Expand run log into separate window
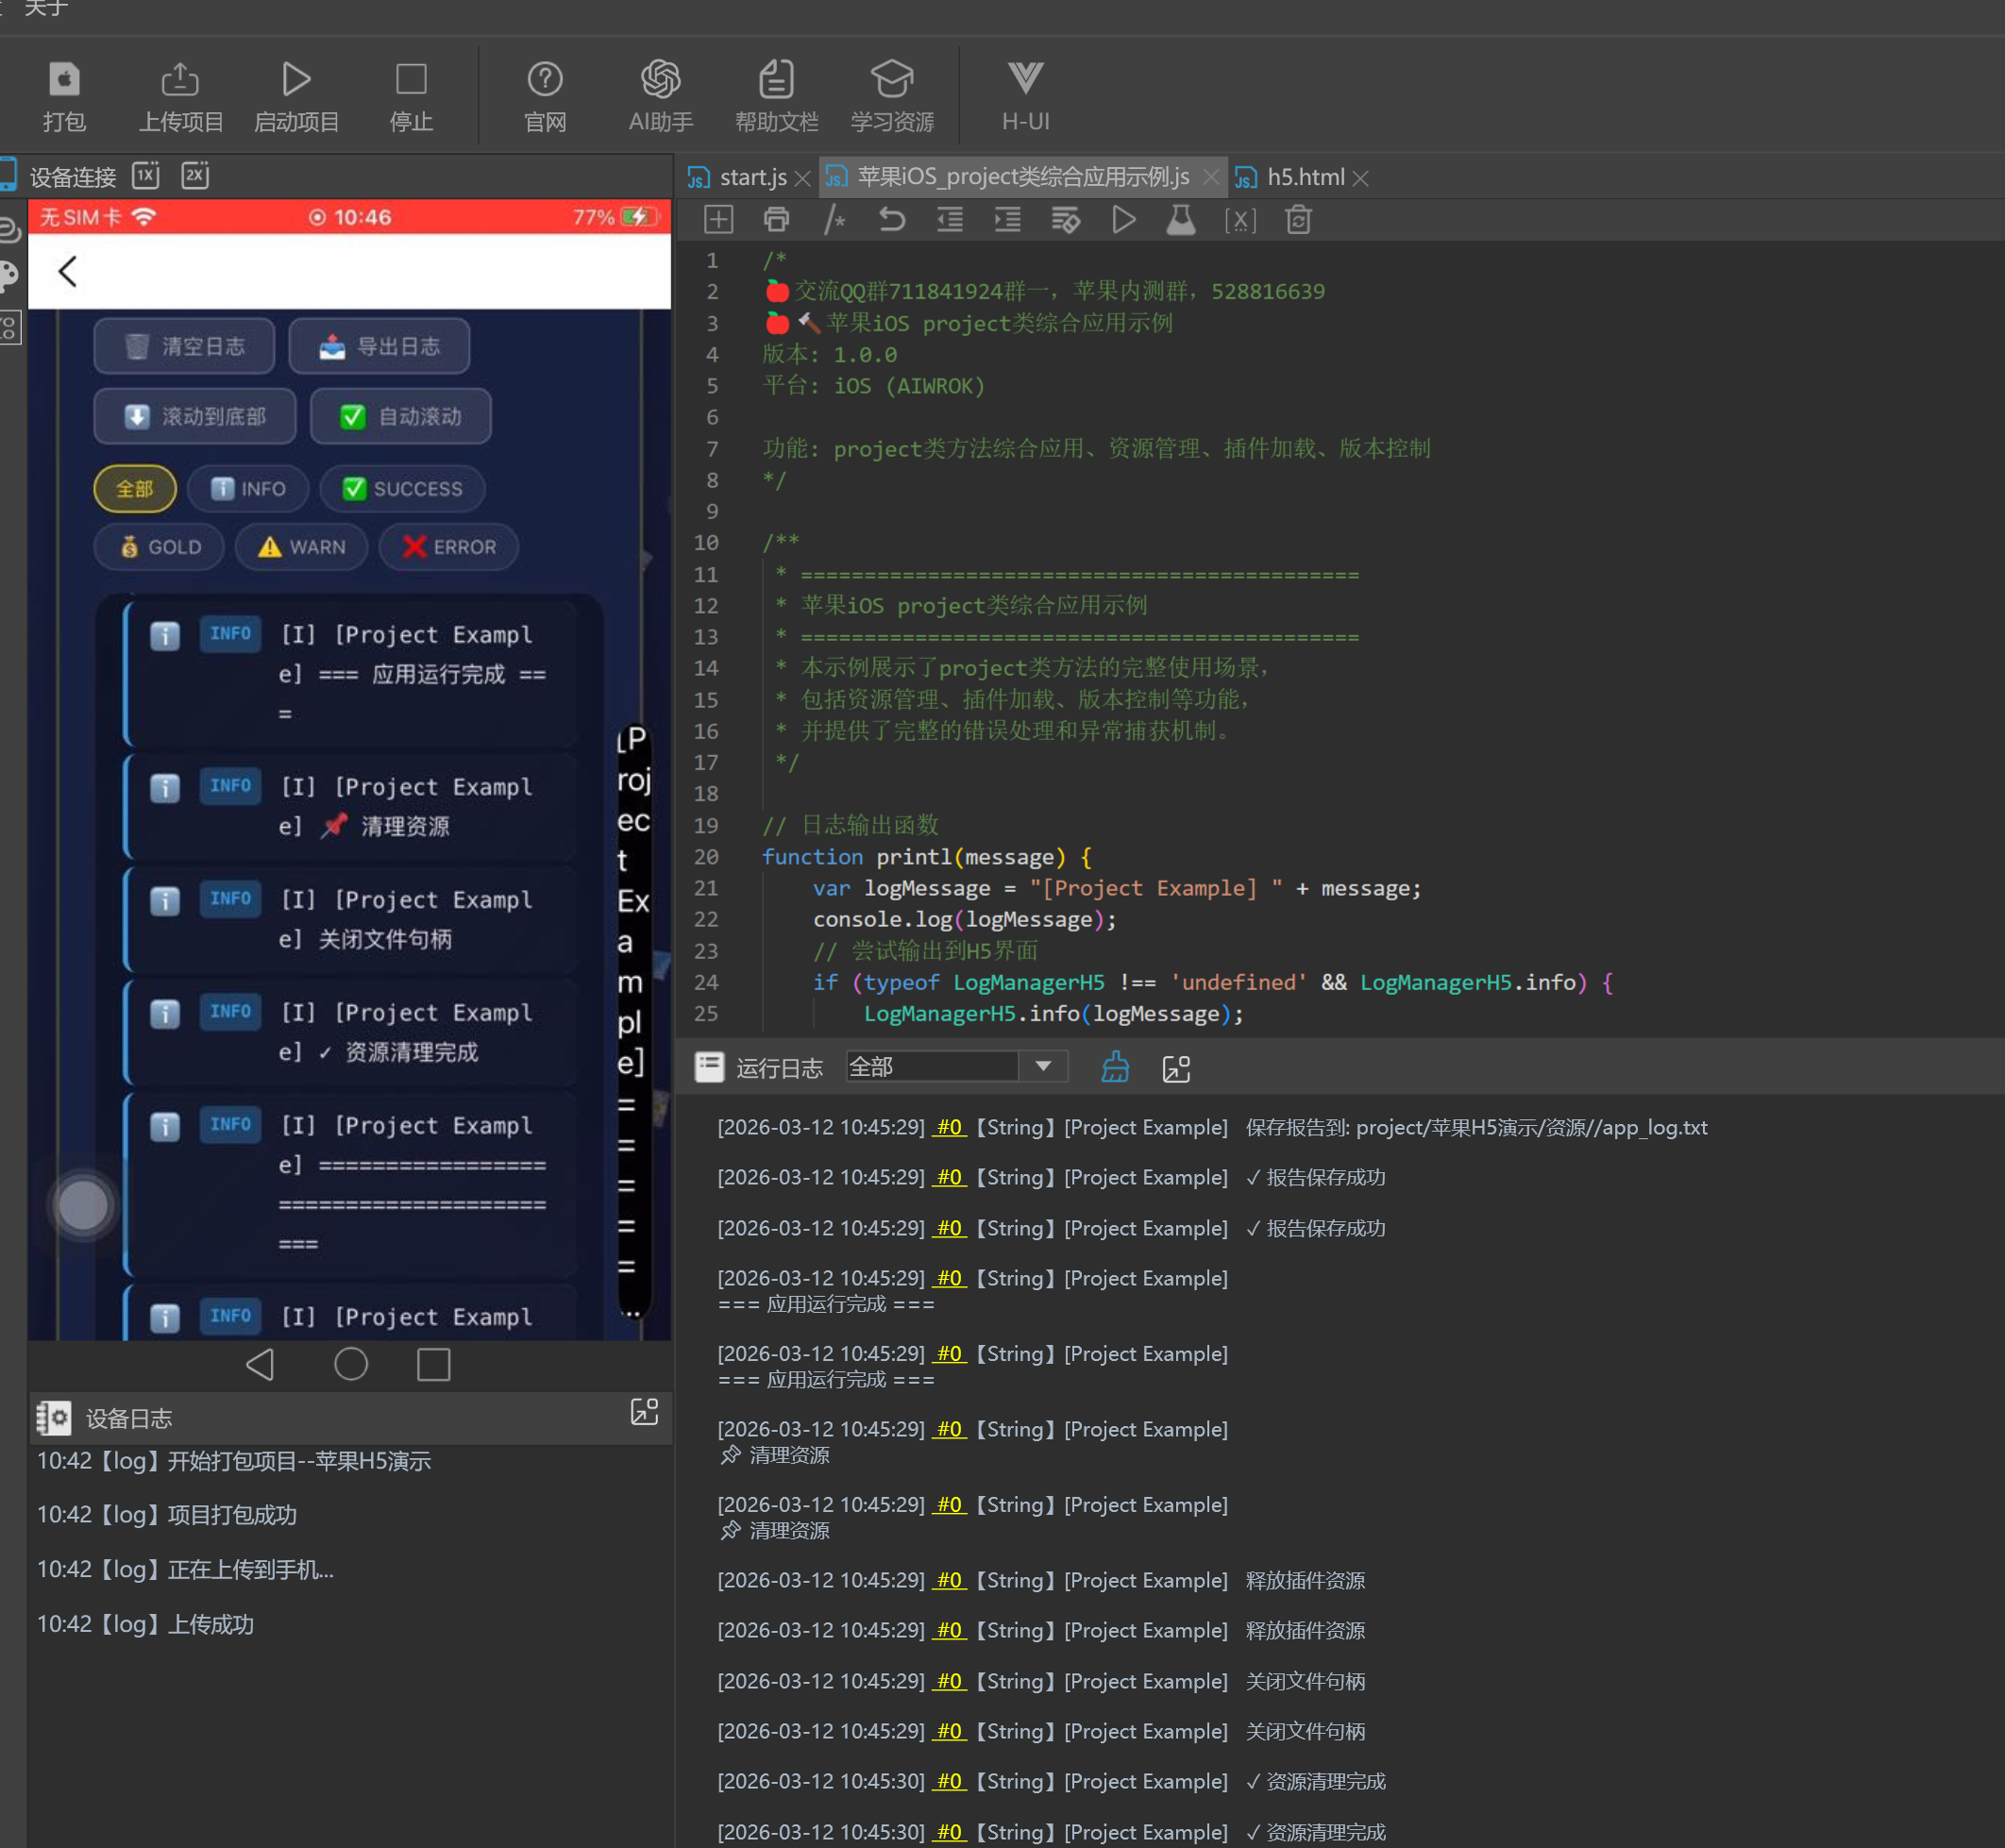 [1176, 1068]
